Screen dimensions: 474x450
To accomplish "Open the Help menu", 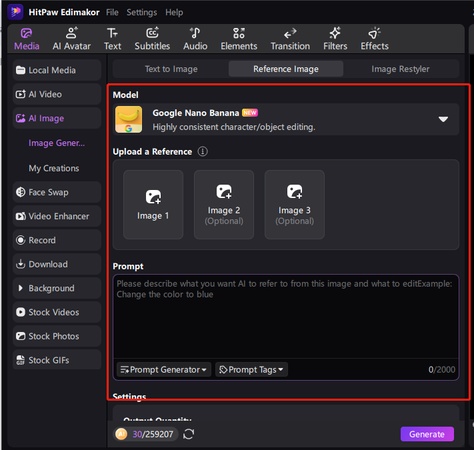I will click(174, 12).
